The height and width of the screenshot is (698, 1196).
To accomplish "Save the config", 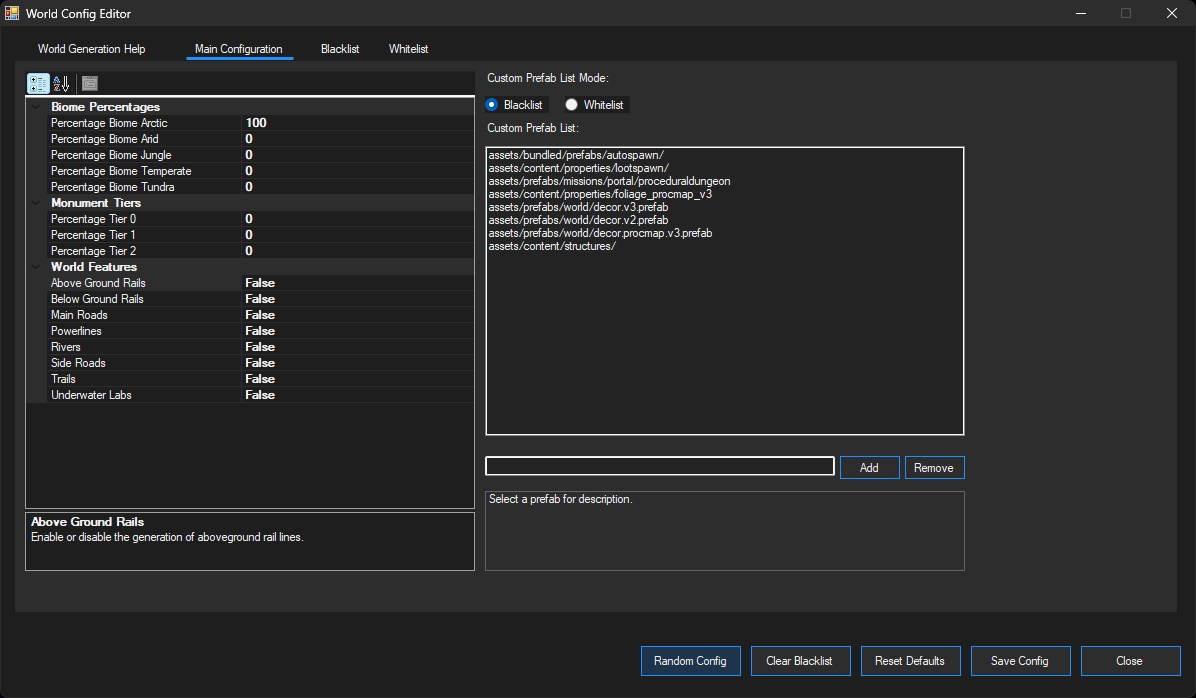I will (x=1020, y=661).
